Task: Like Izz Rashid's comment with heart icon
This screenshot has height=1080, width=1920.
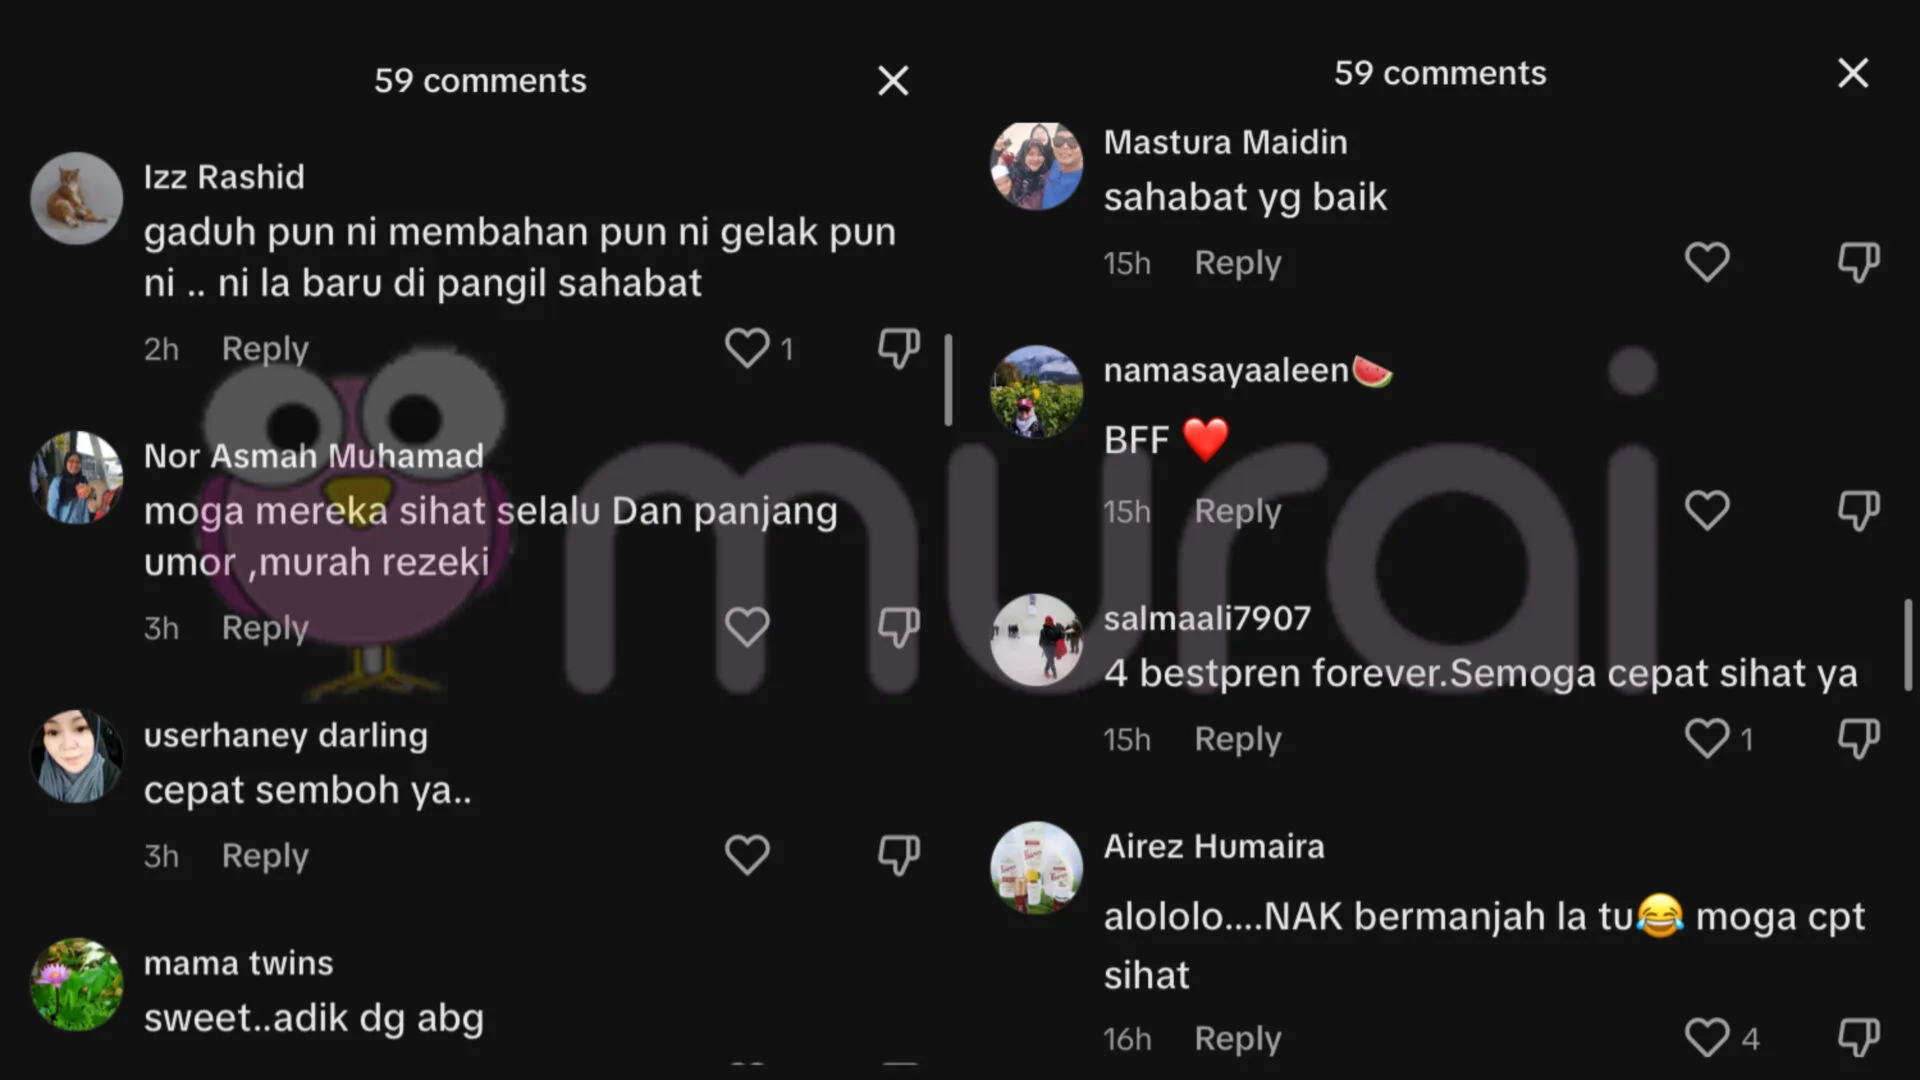Action: (x=747, y=349)
